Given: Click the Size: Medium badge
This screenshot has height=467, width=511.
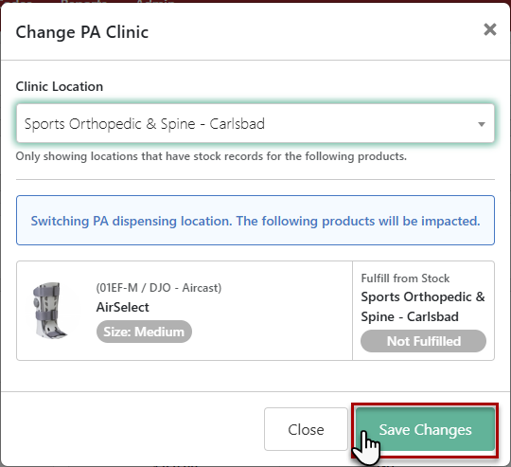Looking at the screenshot, I should (x=144, y=332).
